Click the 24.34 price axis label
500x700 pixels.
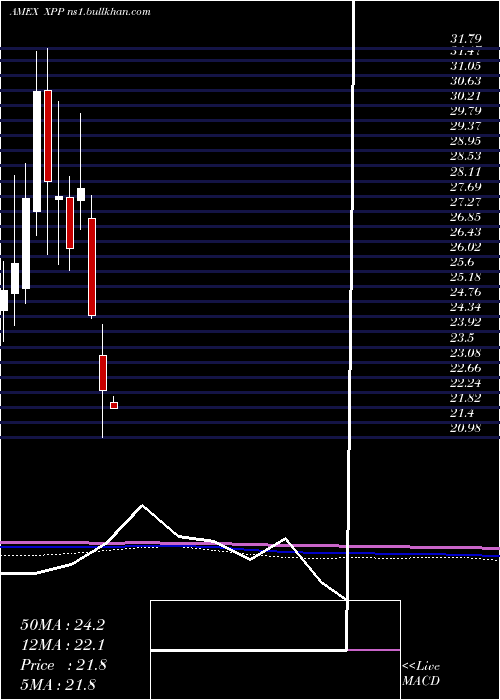point(465,308)
